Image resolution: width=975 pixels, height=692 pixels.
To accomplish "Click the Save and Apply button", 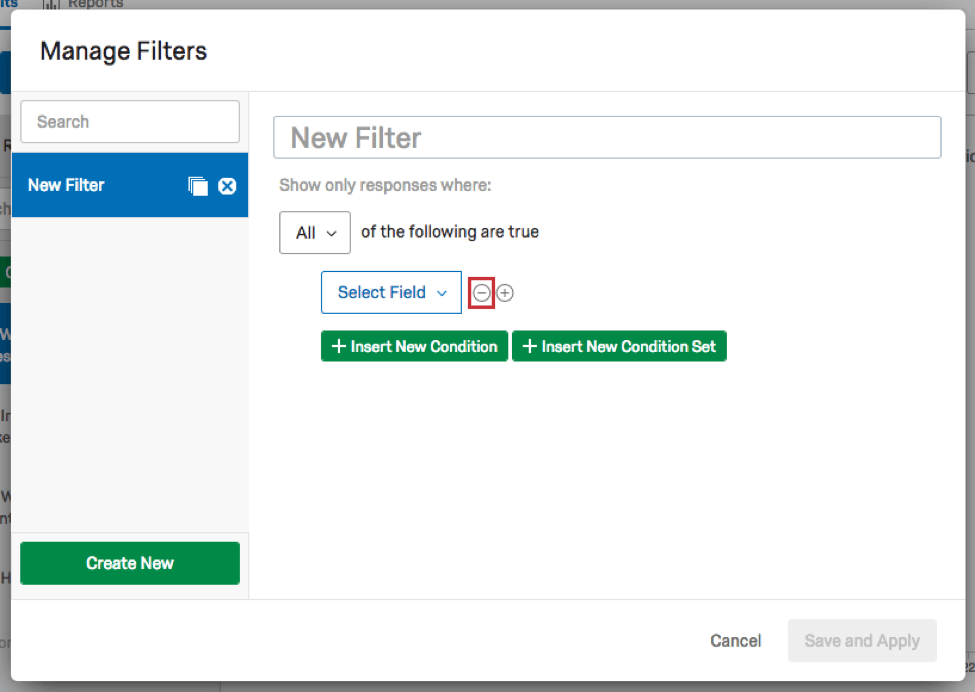I will click(861, 641).
